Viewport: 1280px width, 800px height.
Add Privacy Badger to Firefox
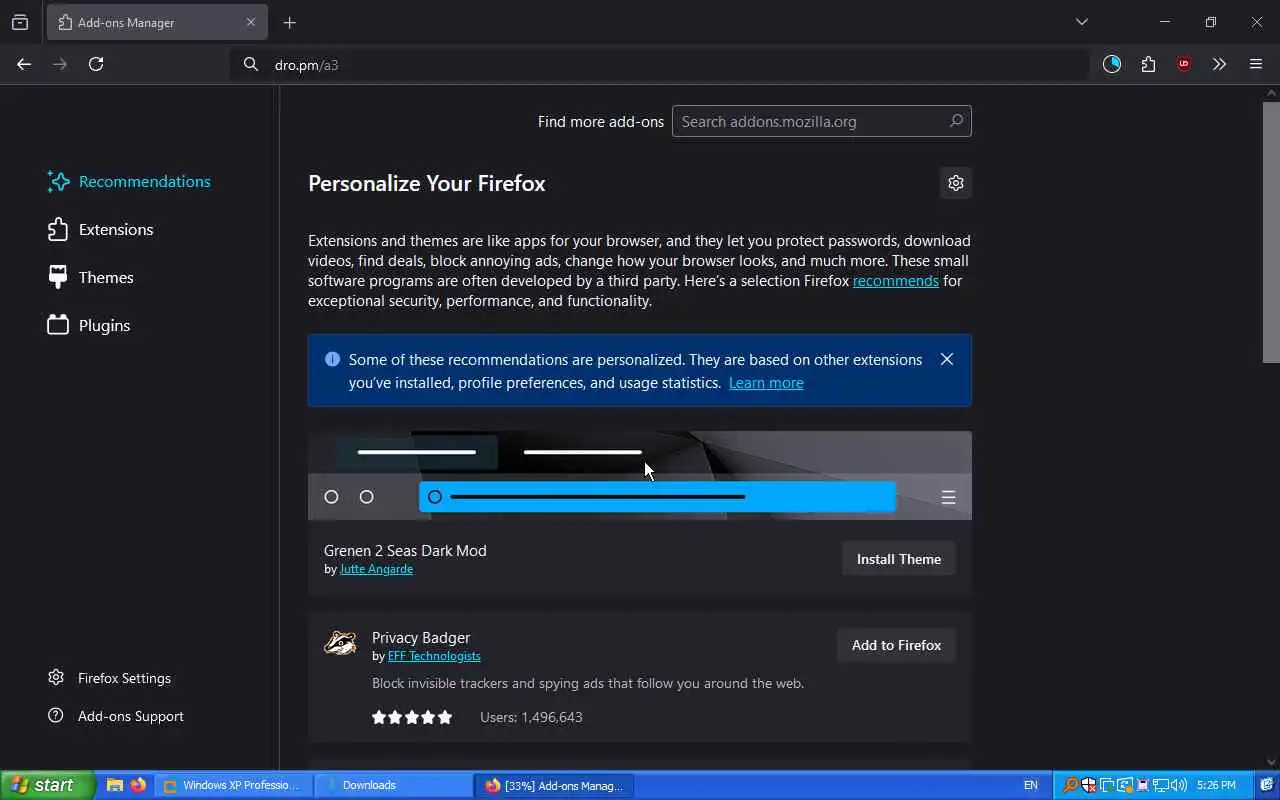(896, 645)
